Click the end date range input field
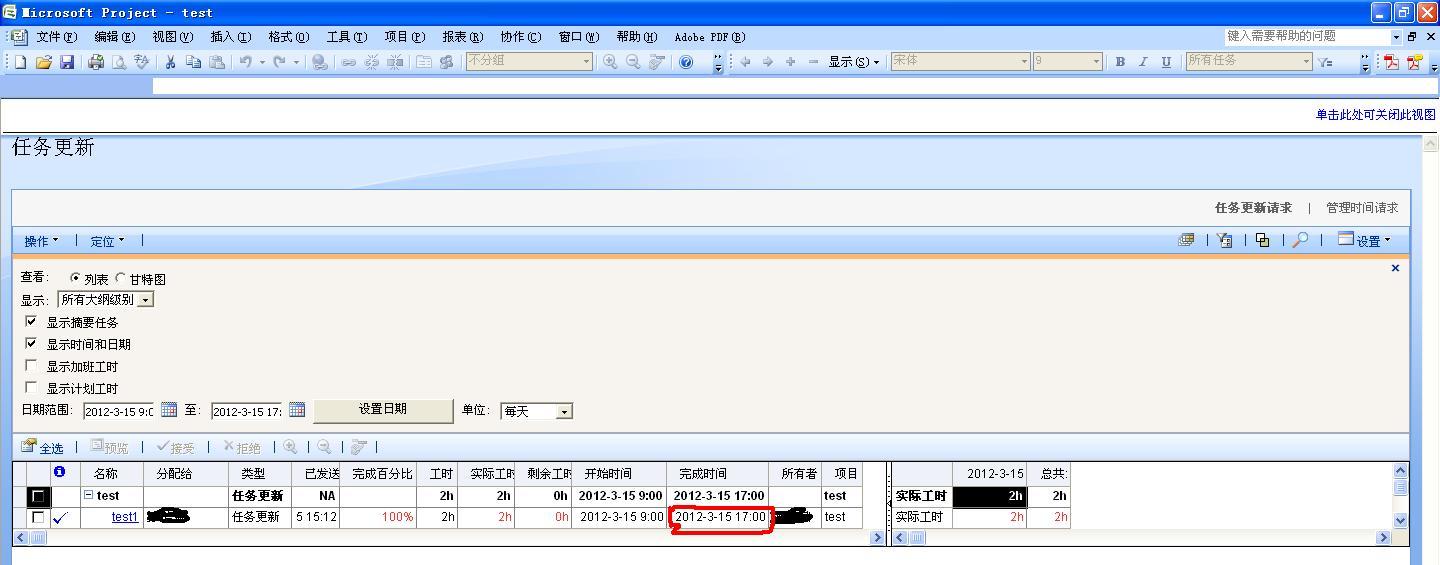Image resolution: width=1440 pixels, height=565 pixels. (x=246, y=411)
